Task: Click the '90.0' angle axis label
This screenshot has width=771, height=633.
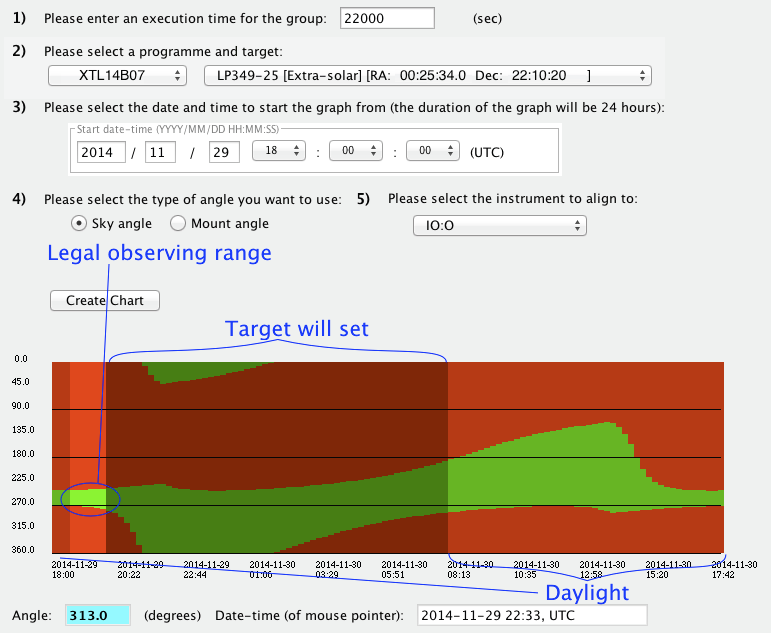Action: tap(21, 406)
